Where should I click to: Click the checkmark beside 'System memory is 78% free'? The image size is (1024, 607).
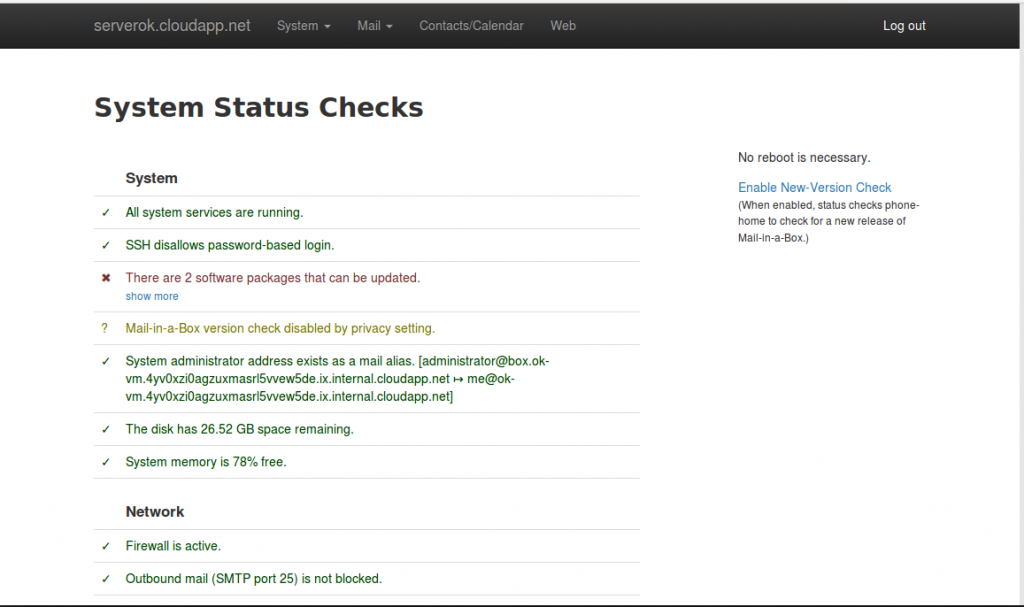tap(105, 462)
